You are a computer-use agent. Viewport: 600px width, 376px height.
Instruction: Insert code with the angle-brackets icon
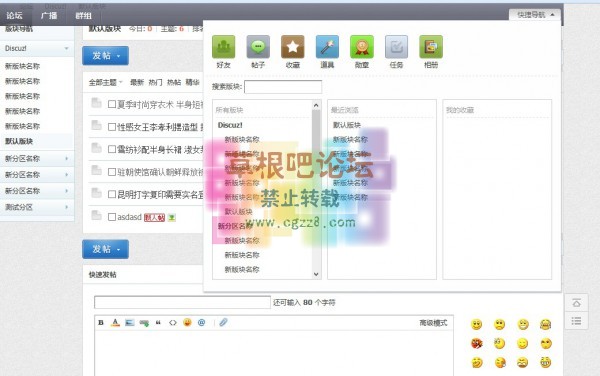point(173,322)
